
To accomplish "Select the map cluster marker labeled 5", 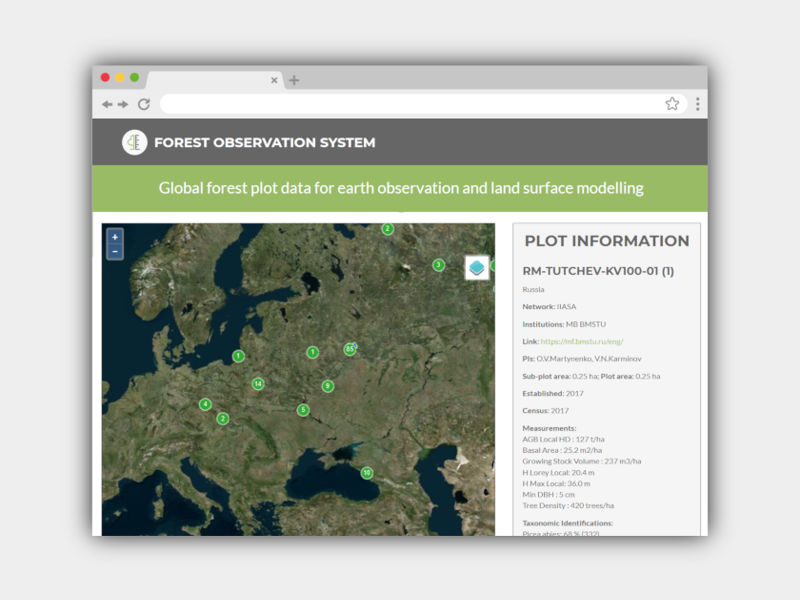I will [x=303, y=410].
